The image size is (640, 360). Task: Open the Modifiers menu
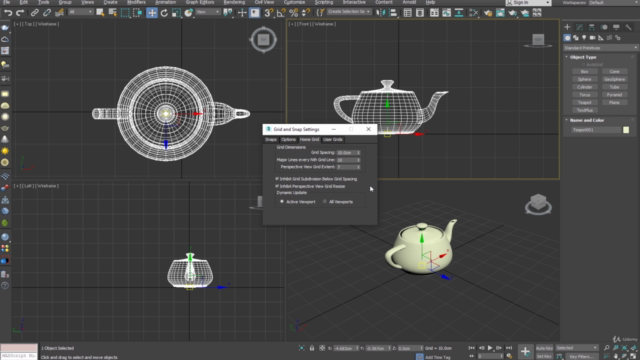136,2
